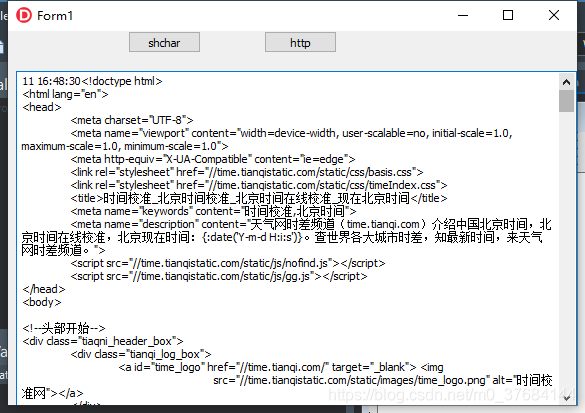Click the meta keywords line
This screenshot has width=585, height=413.
point(213,211)
